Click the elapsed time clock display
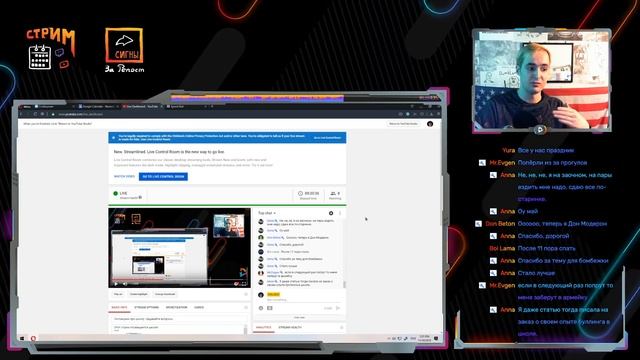 pyautogui.click(x=309, y=195)
